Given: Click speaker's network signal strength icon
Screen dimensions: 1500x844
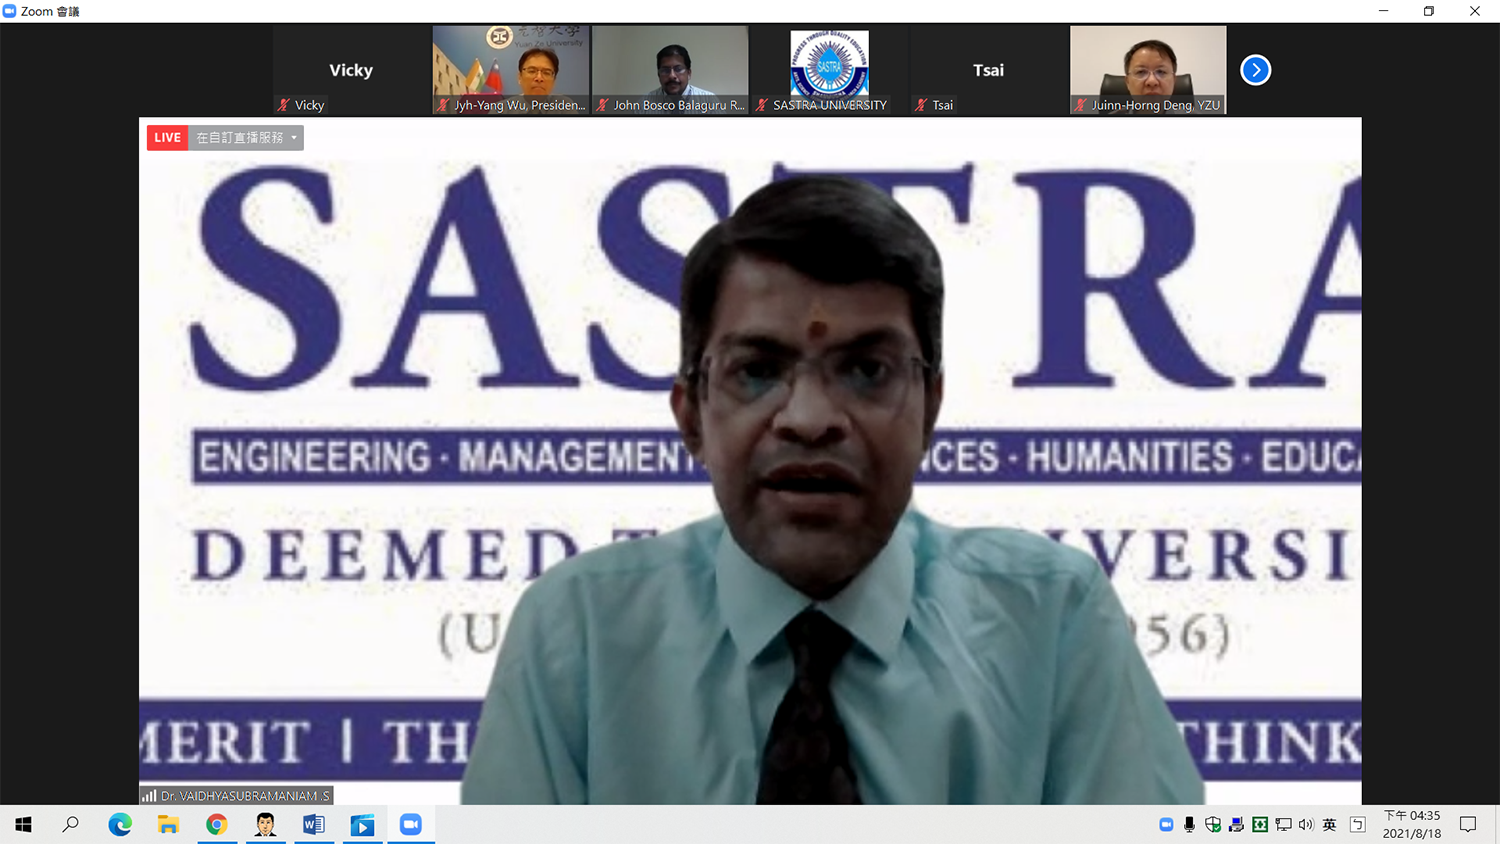Looking at the screenshot, I should (149, 796).
